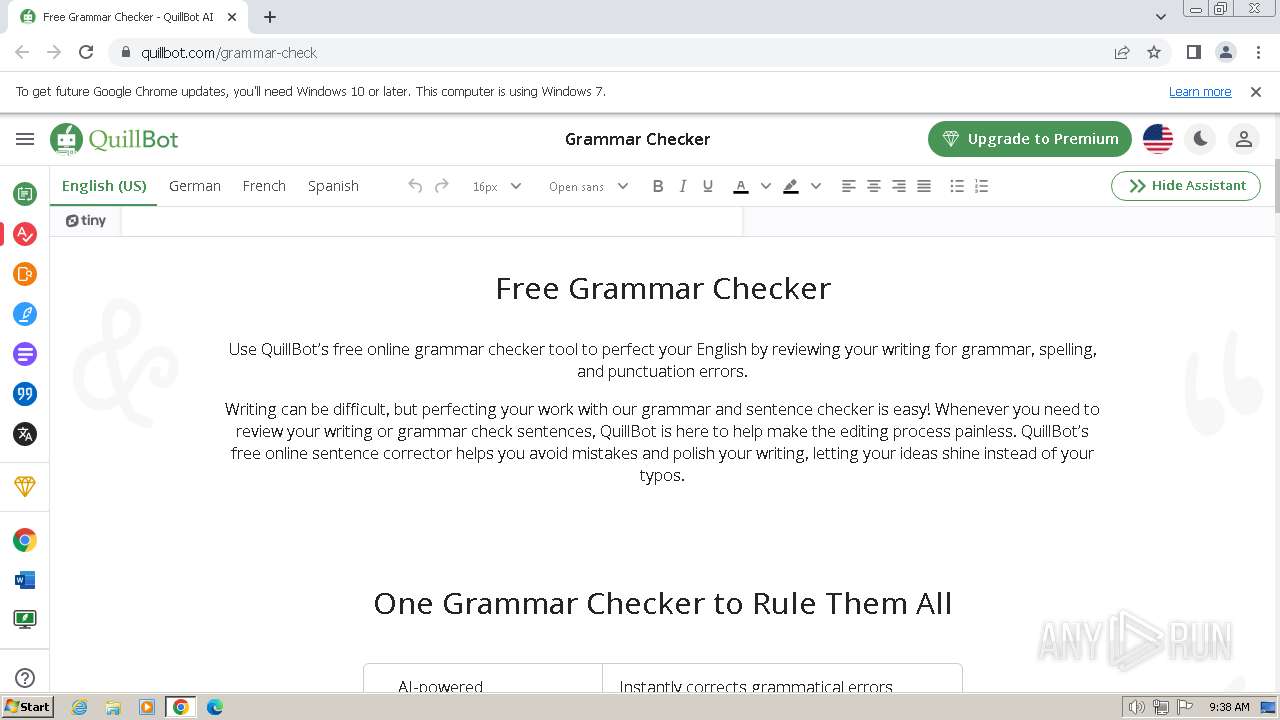Click the Hide Assistant button
Screen dimensions: 1280x720
(1186, 186)
